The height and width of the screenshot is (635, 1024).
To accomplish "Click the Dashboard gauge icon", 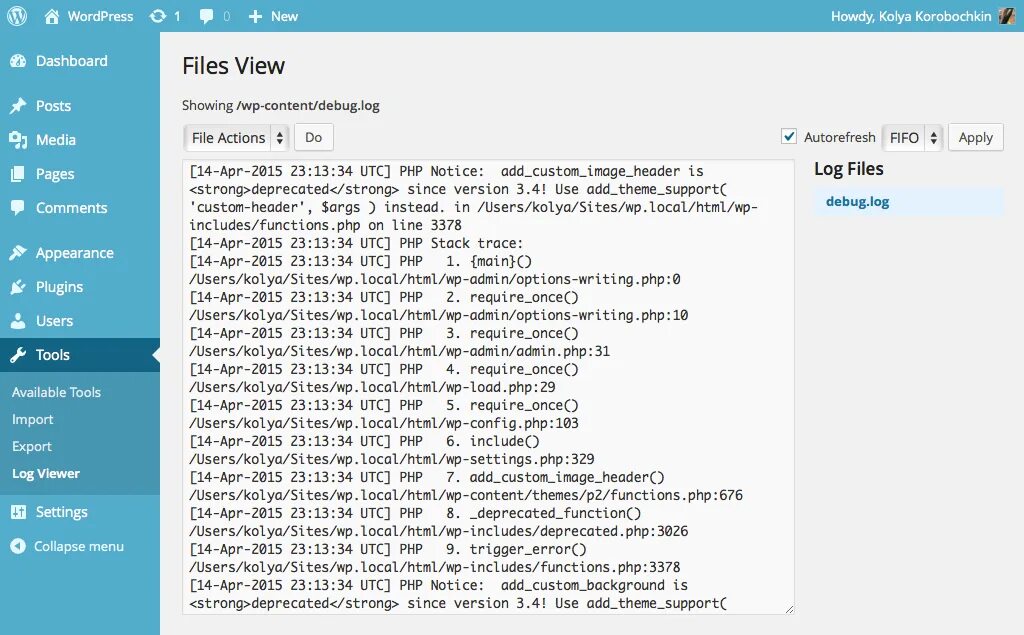I will click(x=18, y=61).
